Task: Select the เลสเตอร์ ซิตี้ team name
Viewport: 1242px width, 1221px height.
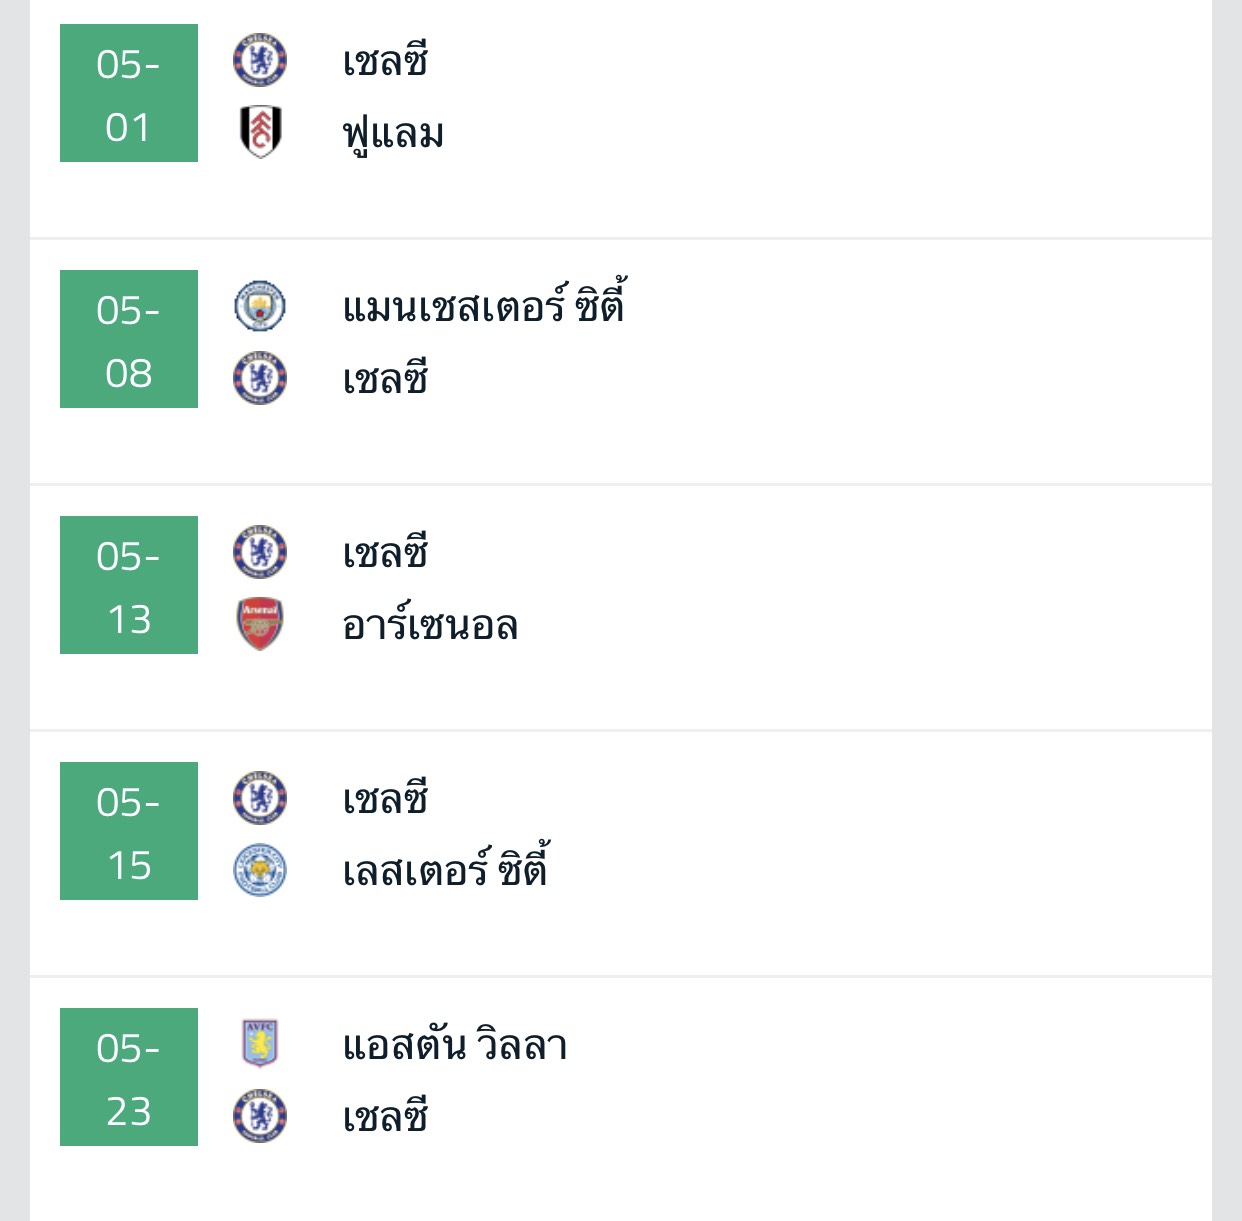Action: tap(445, 870)
